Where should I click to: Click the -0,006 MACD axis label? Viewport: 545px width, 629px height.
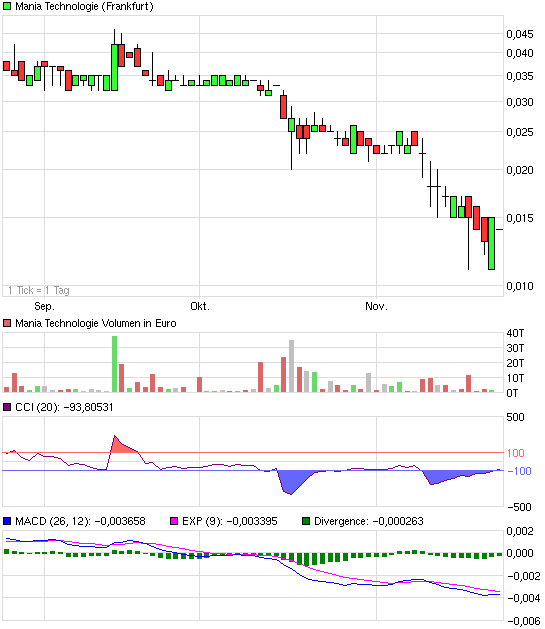pyautogui.click(x=524, y=621)
